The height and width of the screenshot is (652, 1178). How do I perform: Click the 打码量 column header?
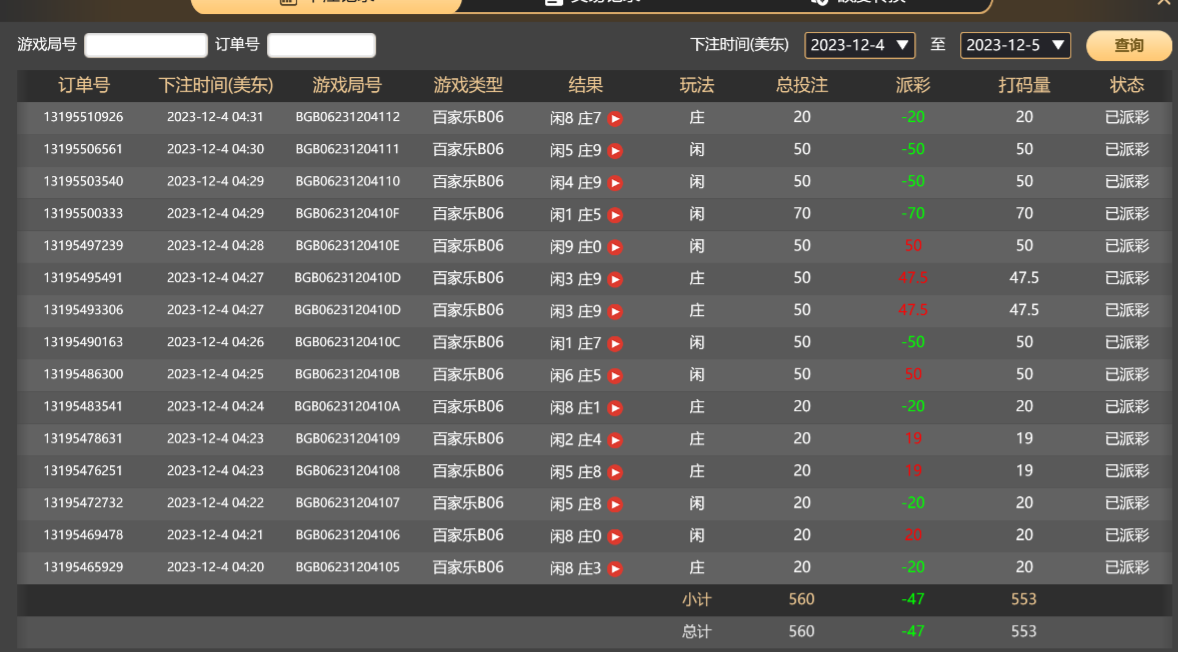click(x=1024, y=86)
